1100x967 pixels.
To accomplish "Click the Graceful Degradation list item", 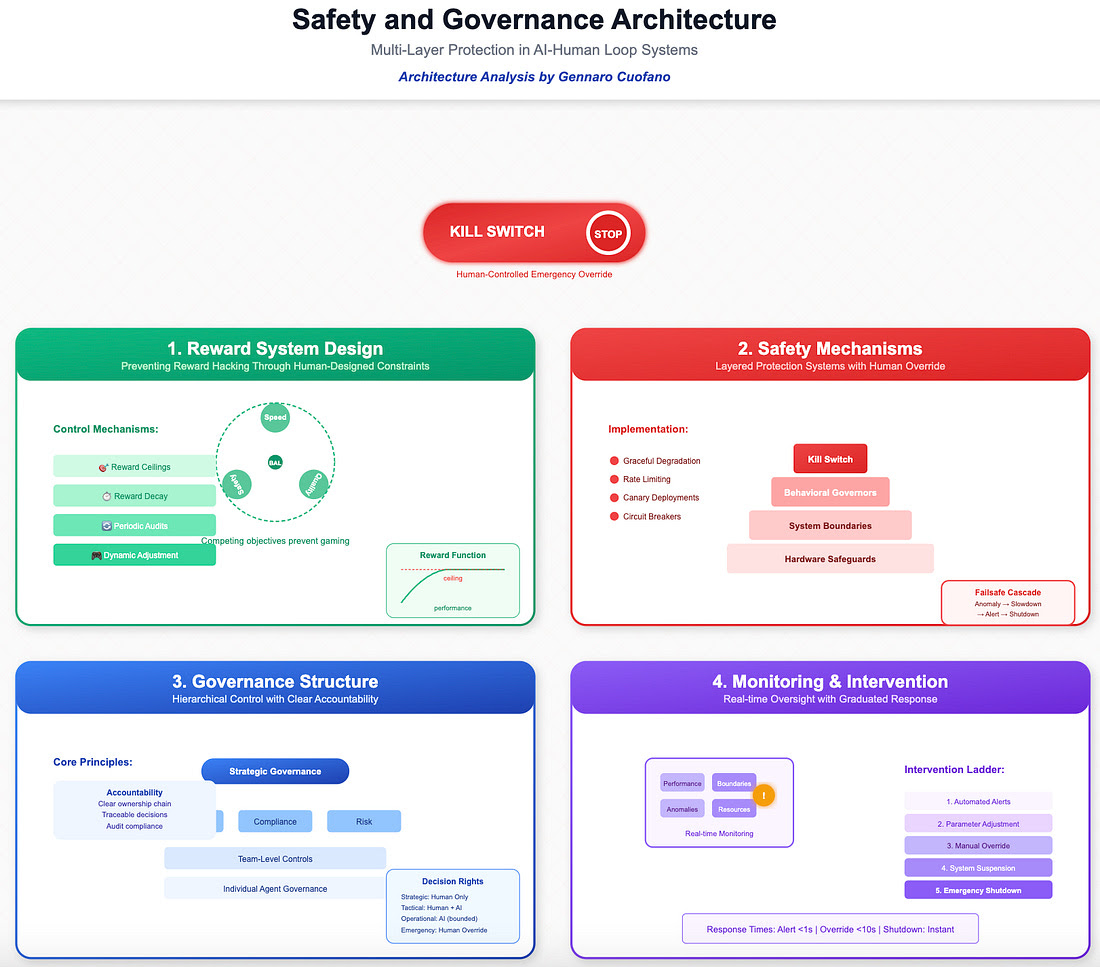I will [655, 461].
